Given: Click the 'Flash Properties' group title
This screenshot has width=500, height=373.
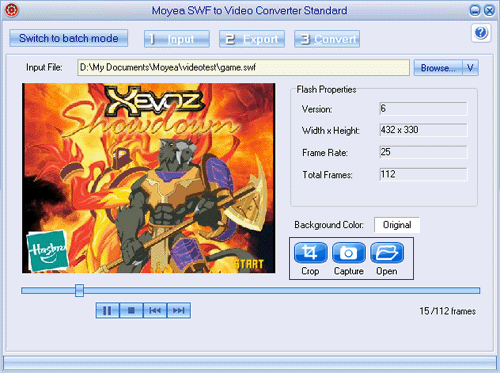Looking at the screenshot, I should tap(326, 90).
